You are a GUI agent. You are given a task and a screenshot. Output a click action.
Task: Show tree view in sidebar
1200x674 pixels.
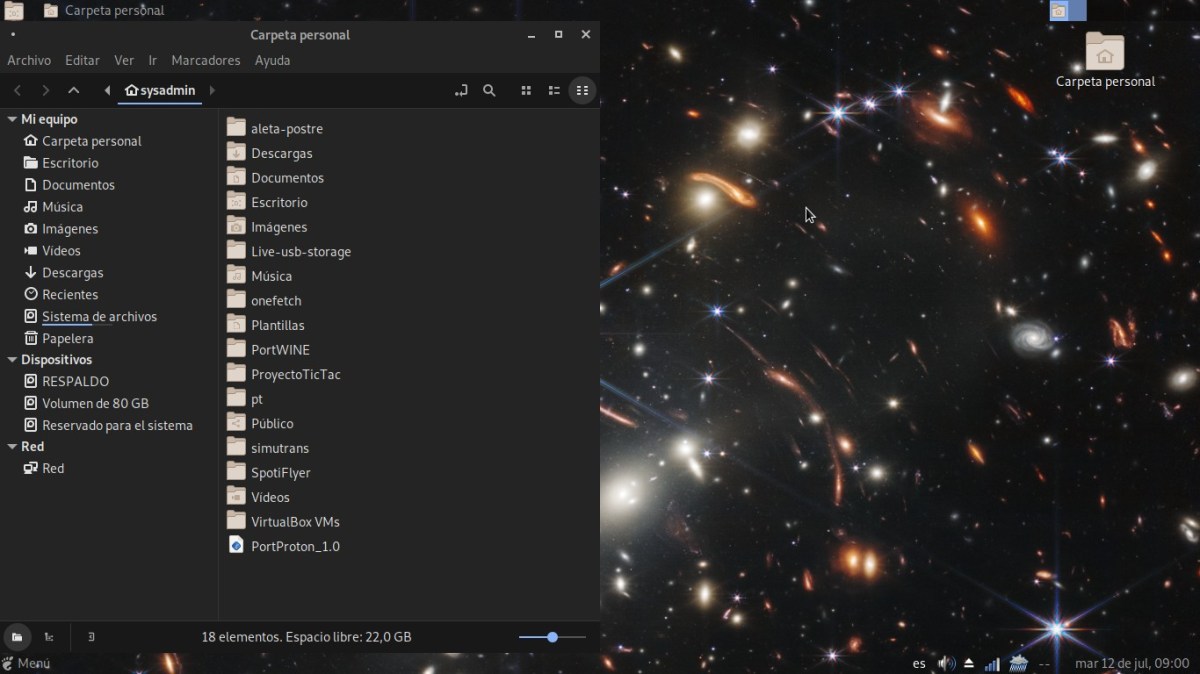[x=48, y=637]
